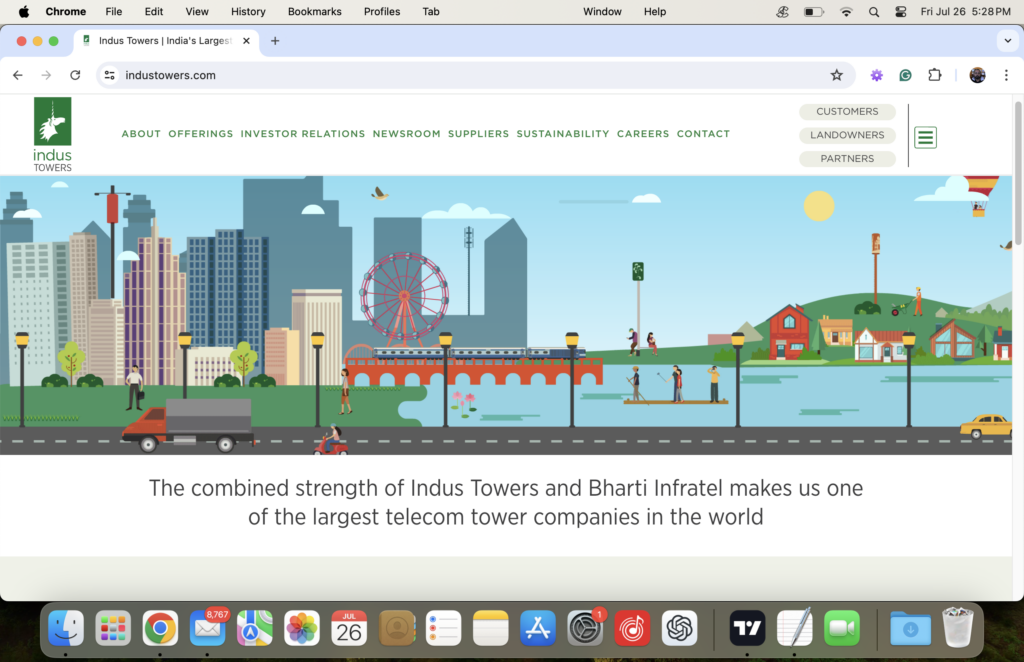1024x662 pixels.
Task: View site information icon in address bar
Action: coord(110,75)
